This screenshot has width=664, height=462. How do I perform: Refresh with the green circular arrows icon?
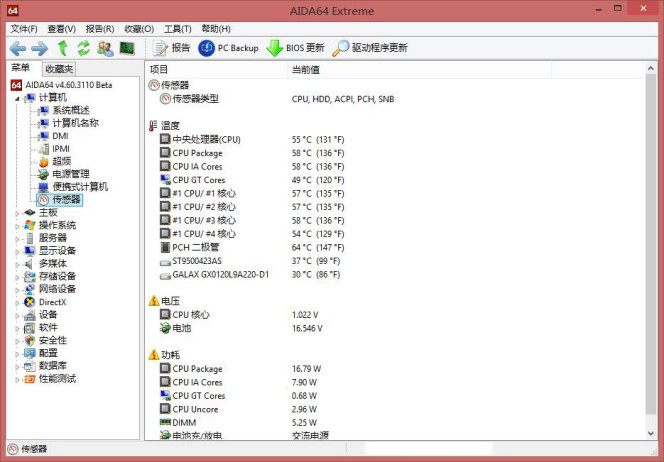pyautogui.click(x=84, y=48)
